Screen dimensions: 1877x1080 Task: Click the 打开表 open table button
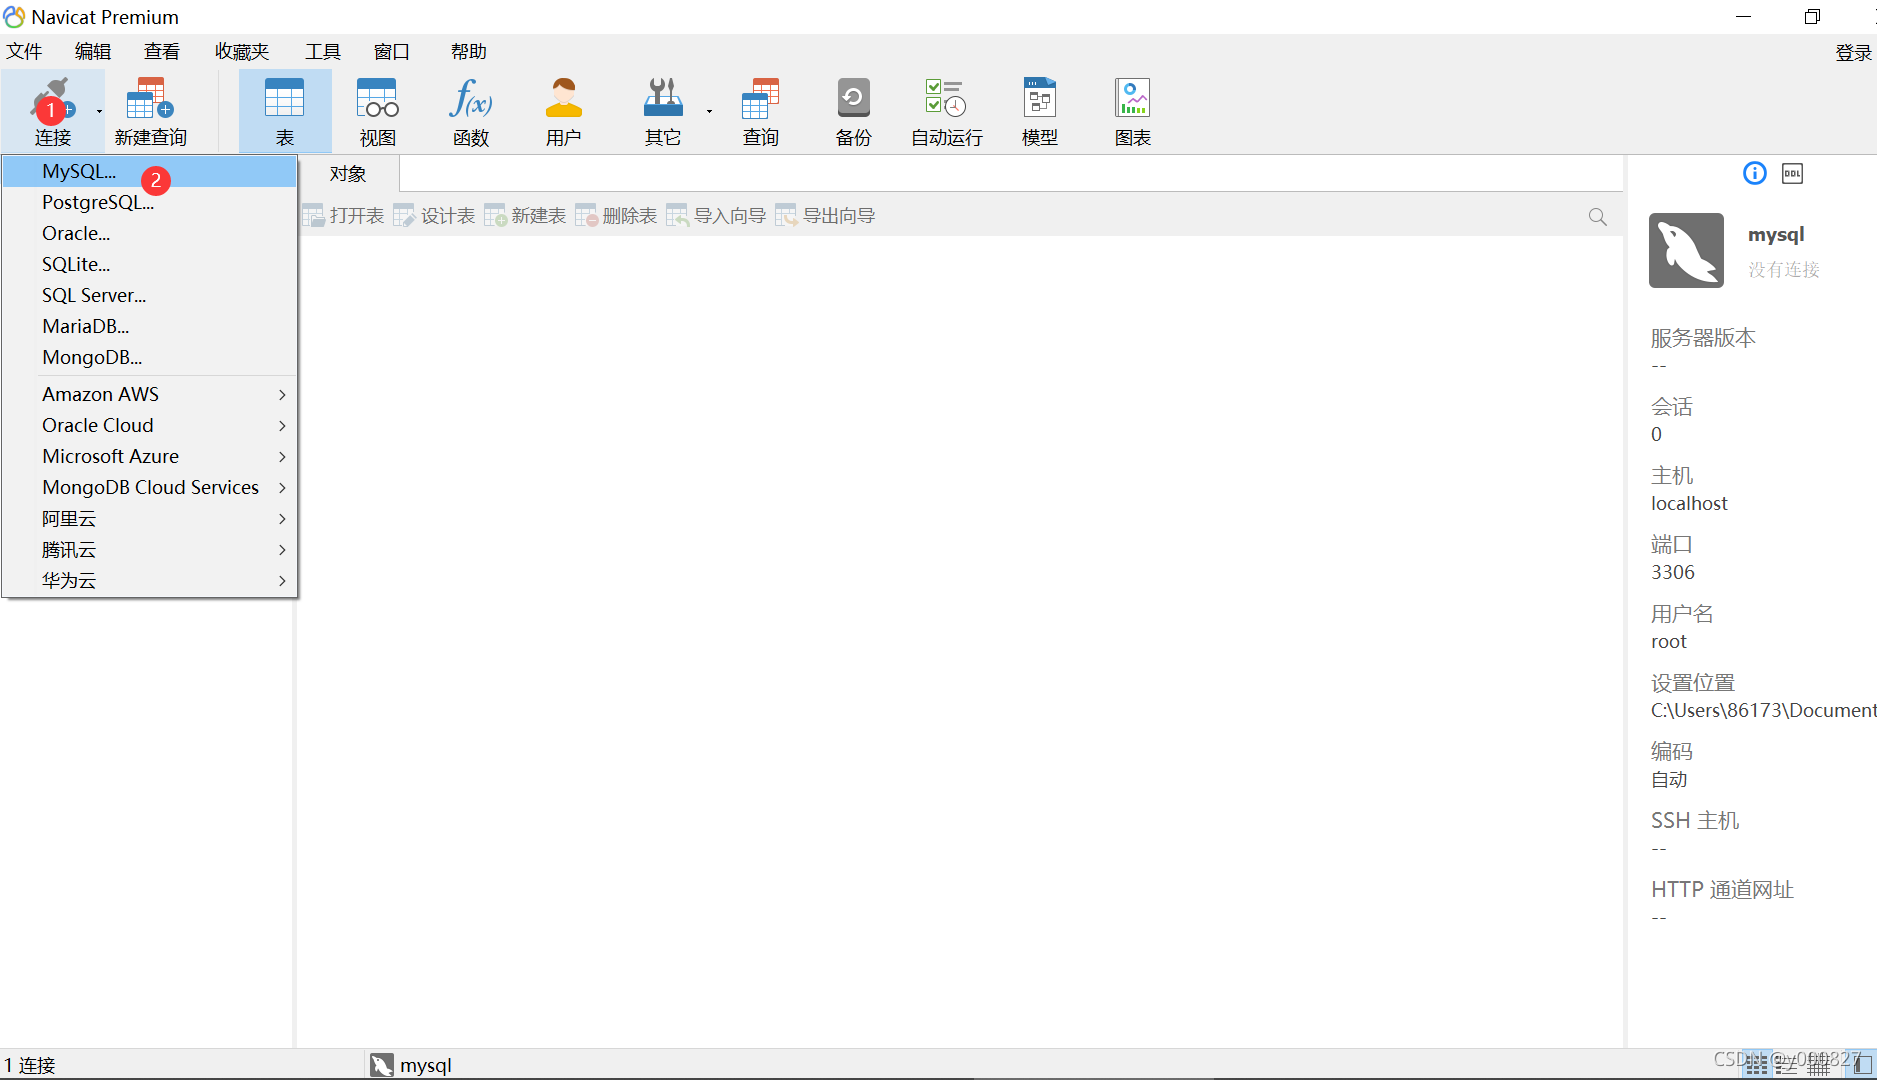click(x=343, y=216)
